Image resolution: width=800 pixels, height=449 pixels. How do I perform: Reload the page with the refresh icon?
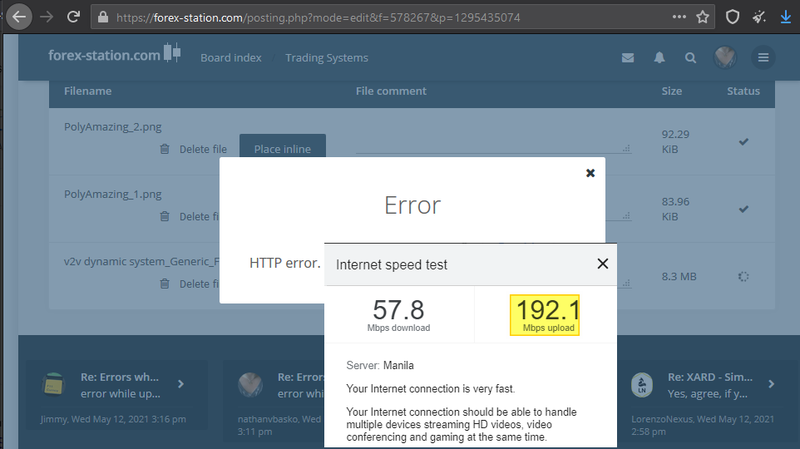[73, 17]
